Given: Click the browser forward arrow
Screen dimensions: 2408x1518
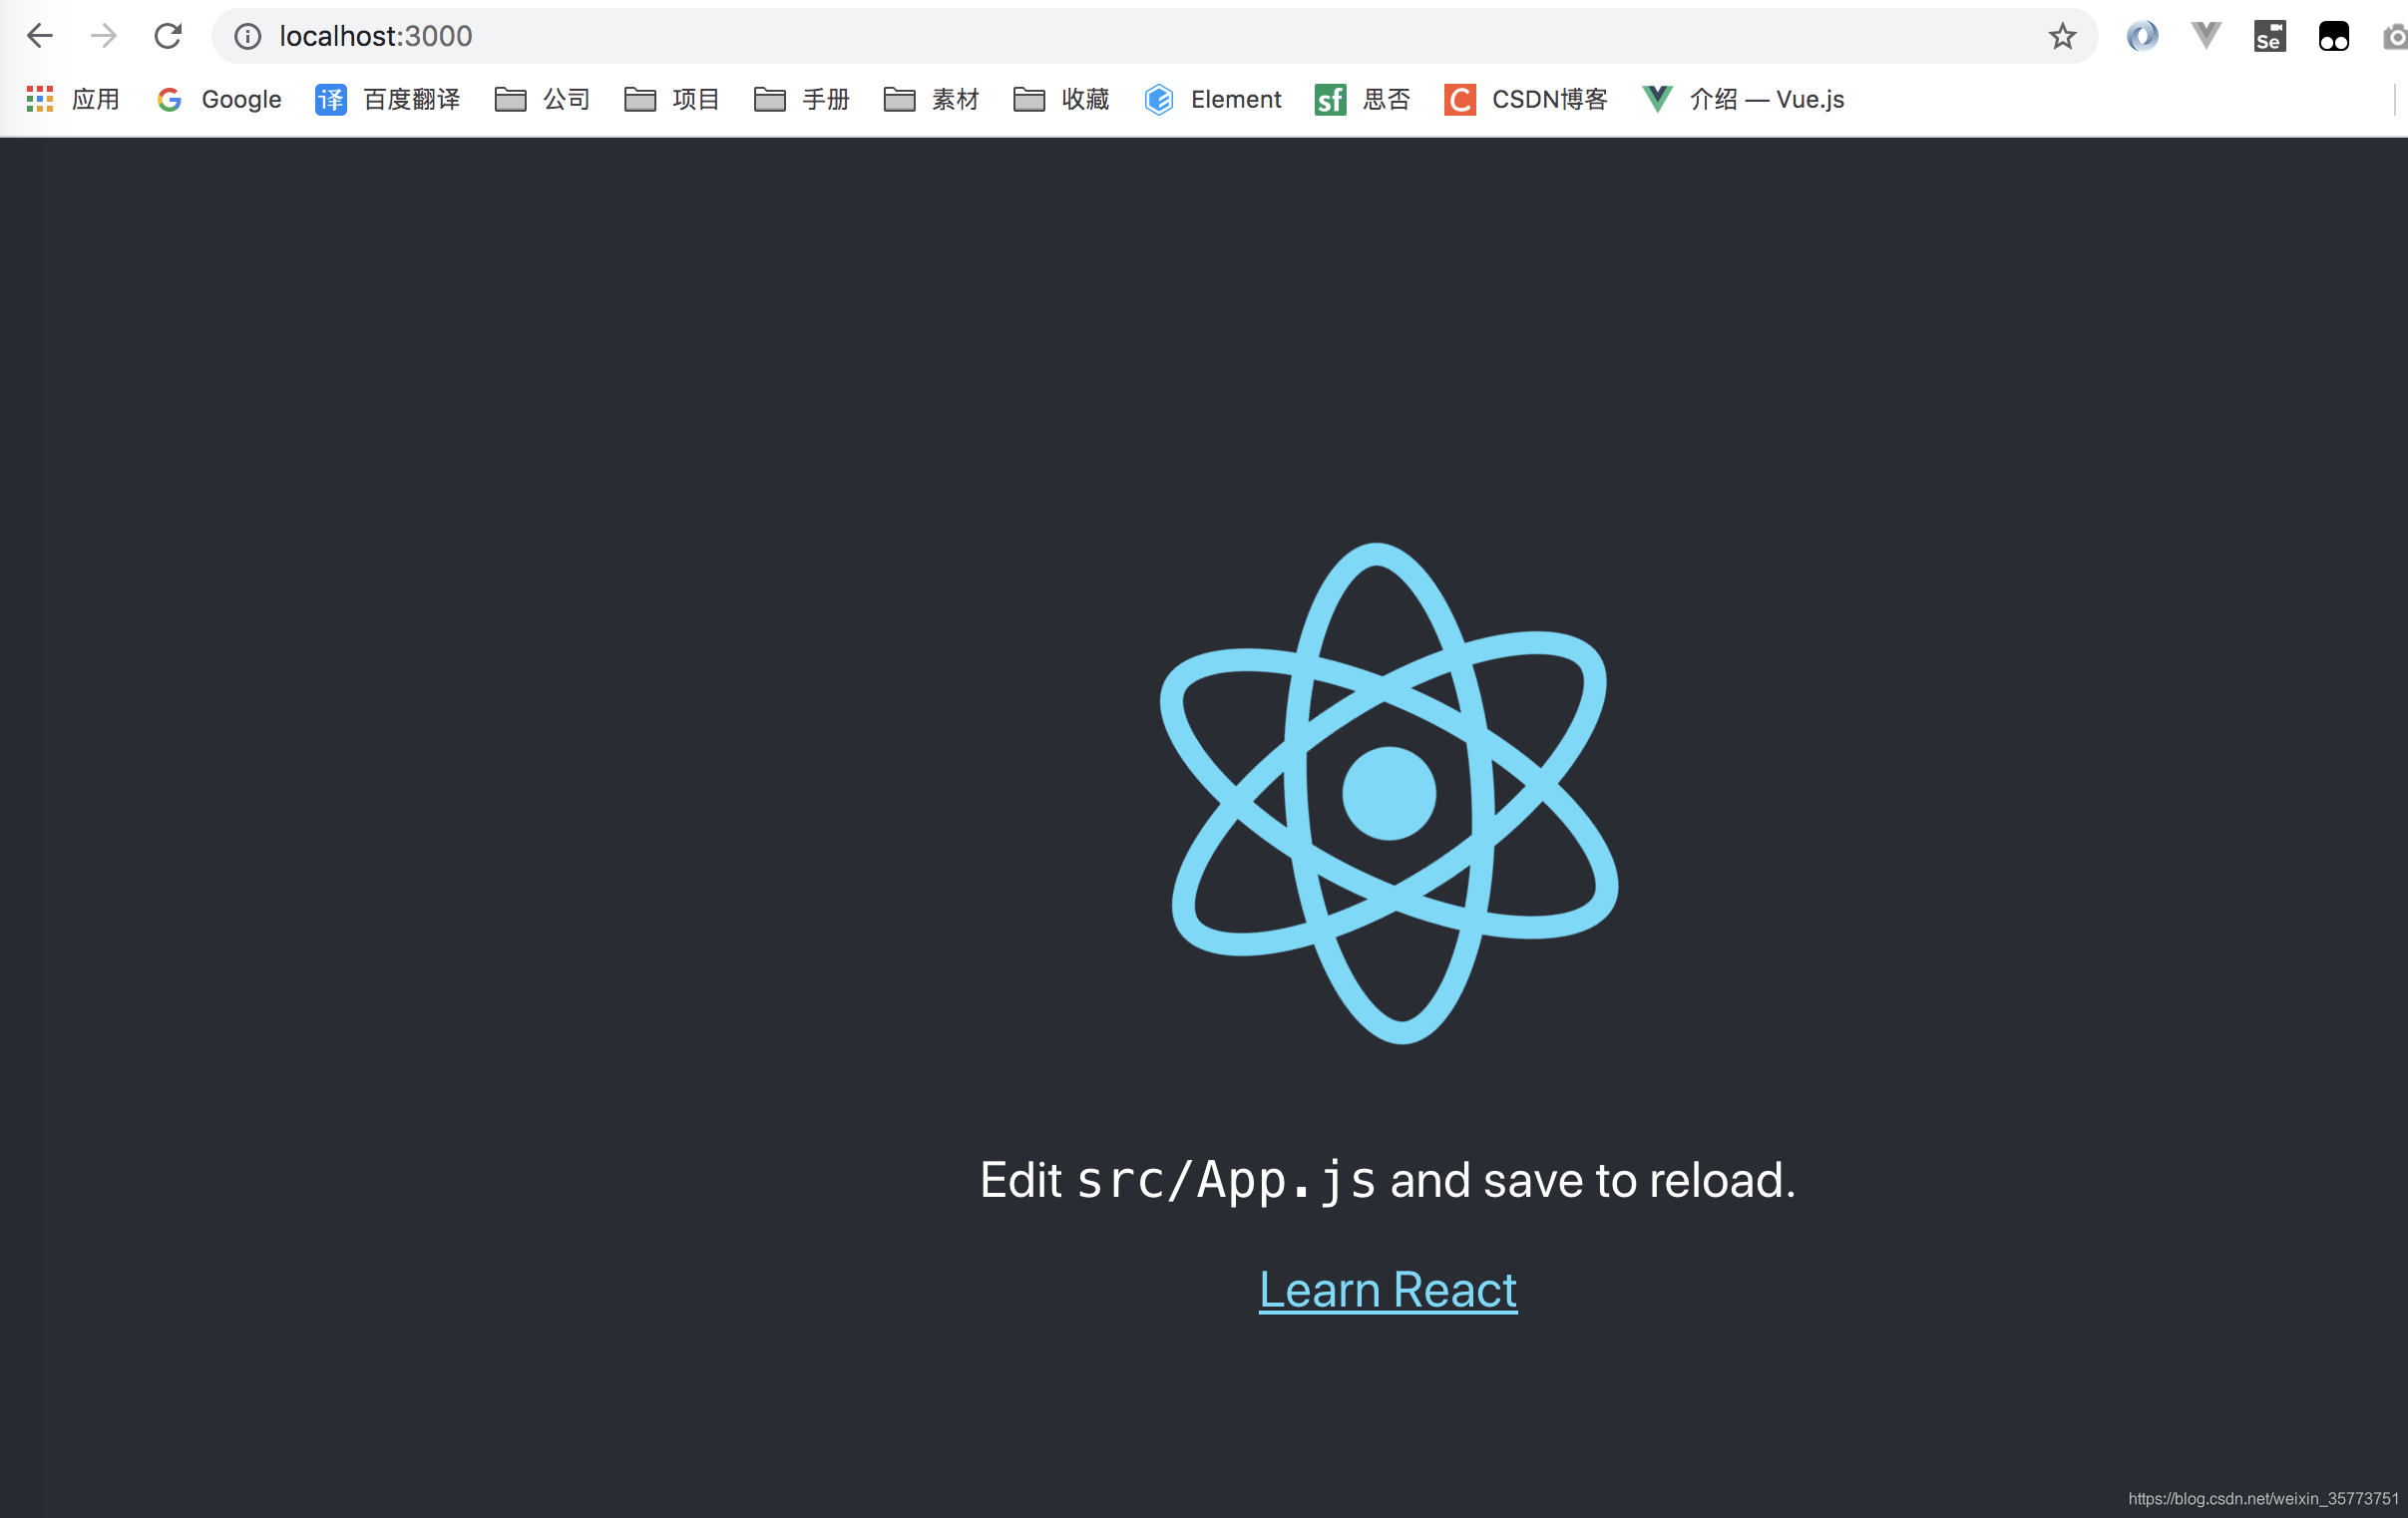Looking at the screenshot, I should tap(104, 36).
